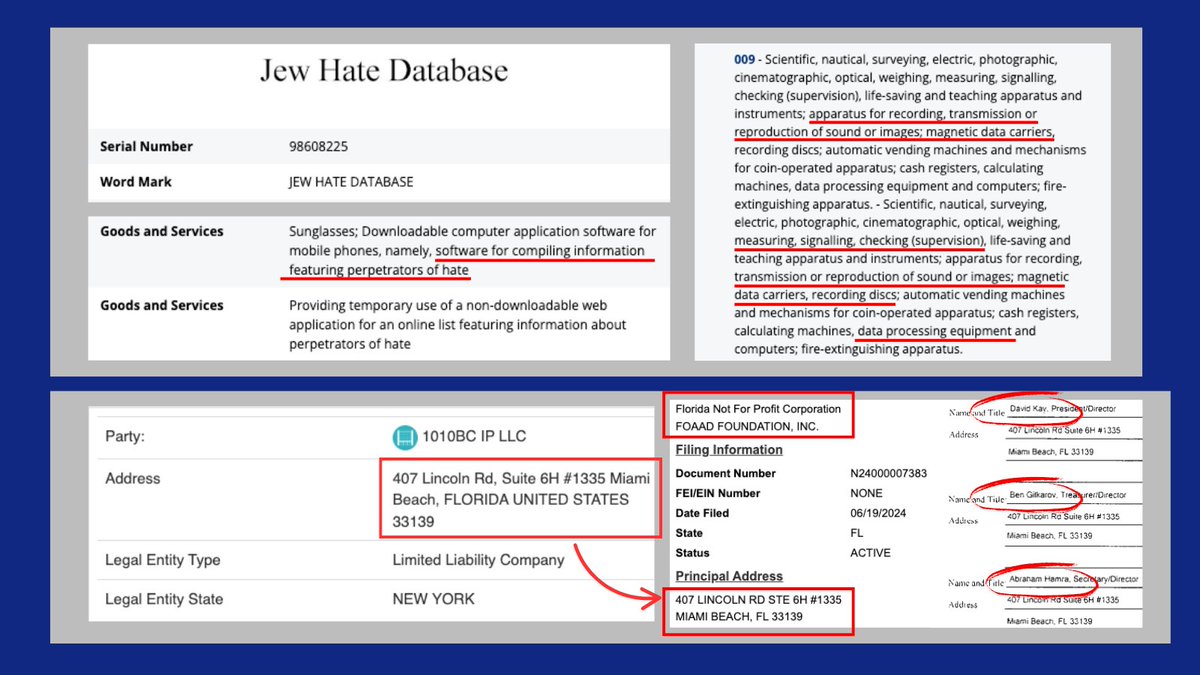
Task: Click the FOAAD FOUNDATION, INC. name
Action: [747, 426]
